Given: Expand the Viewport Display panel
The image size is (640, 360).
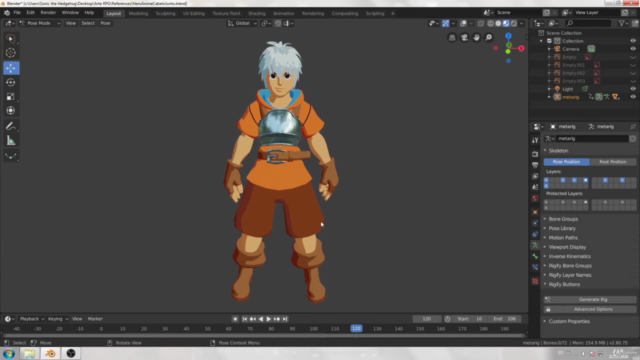Looking at the screenshot, I should 567,247.
